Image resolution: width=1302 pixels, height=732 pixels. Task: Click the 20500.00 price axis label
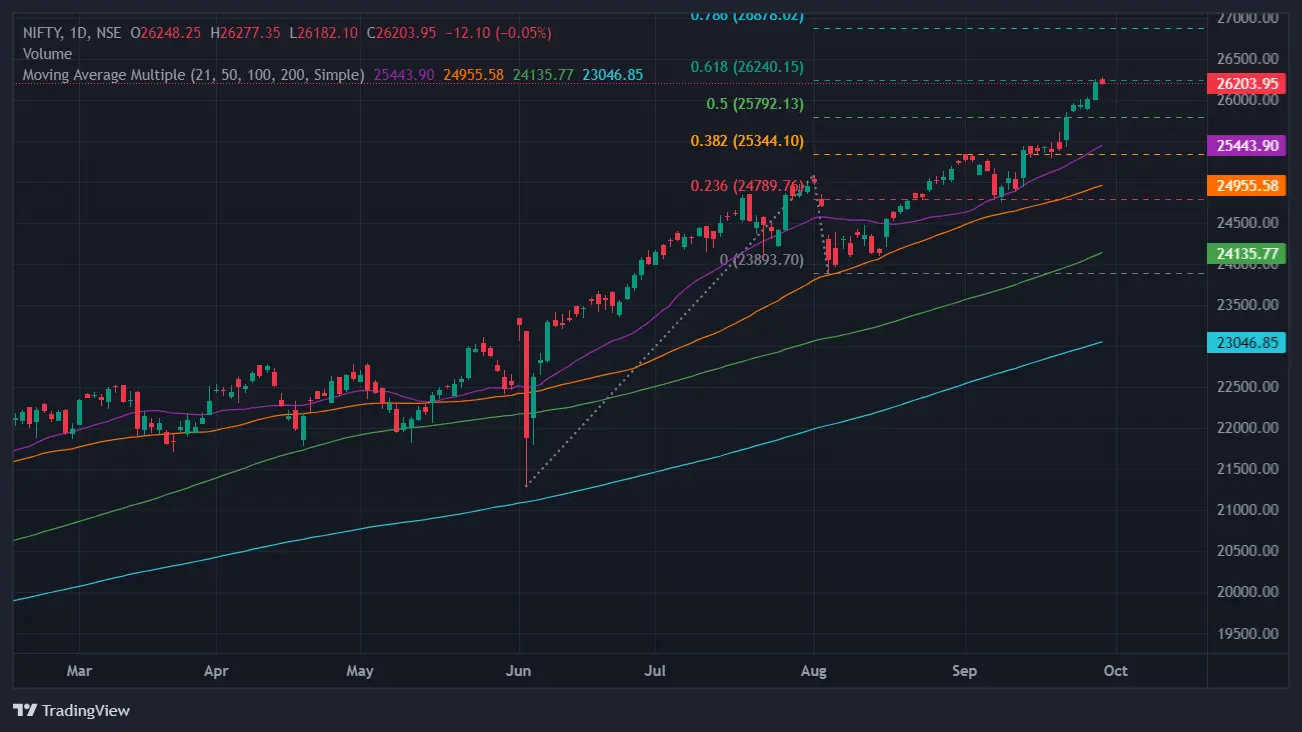1248,551
